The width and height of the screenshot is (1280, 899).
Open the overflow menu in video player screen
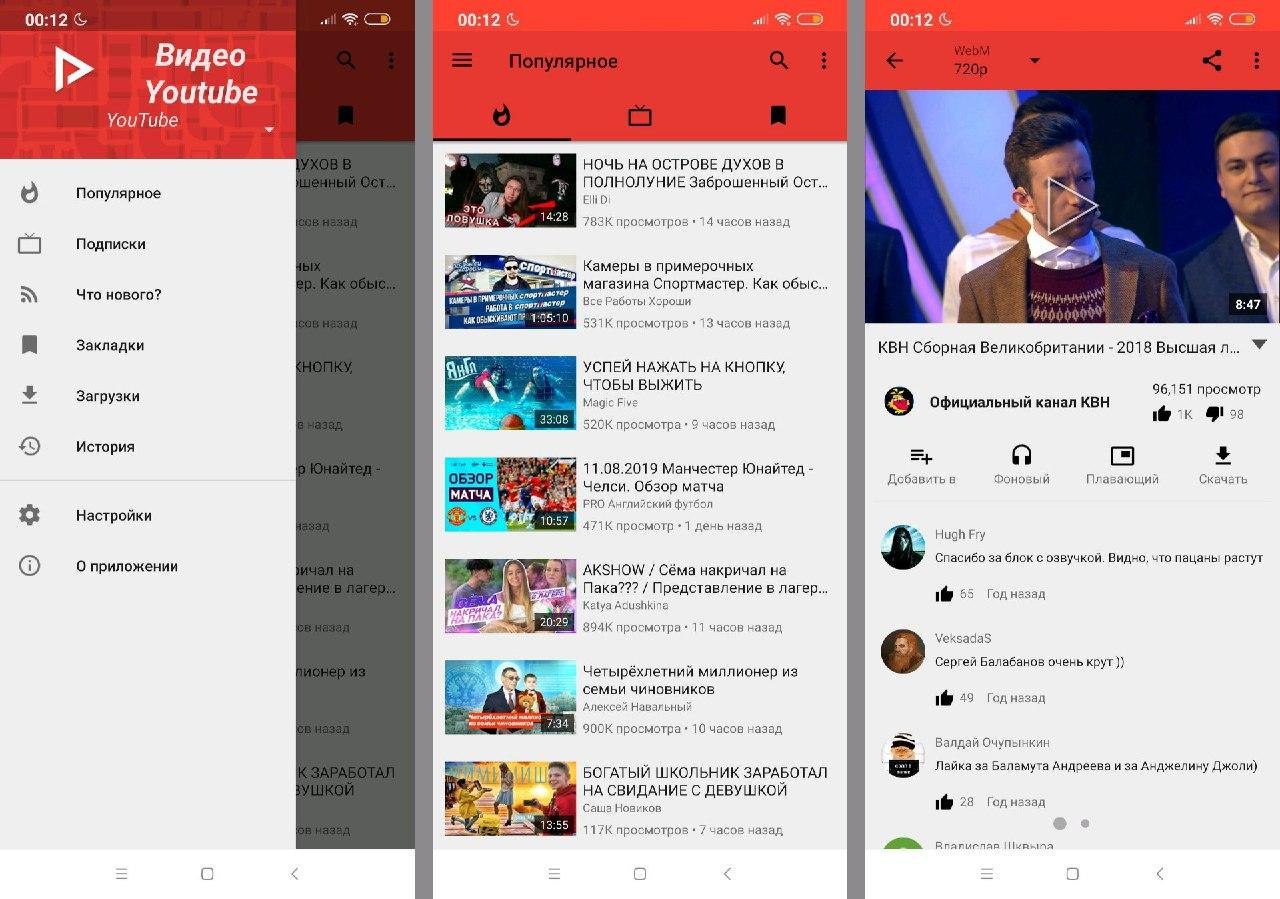coord(1257,61)
